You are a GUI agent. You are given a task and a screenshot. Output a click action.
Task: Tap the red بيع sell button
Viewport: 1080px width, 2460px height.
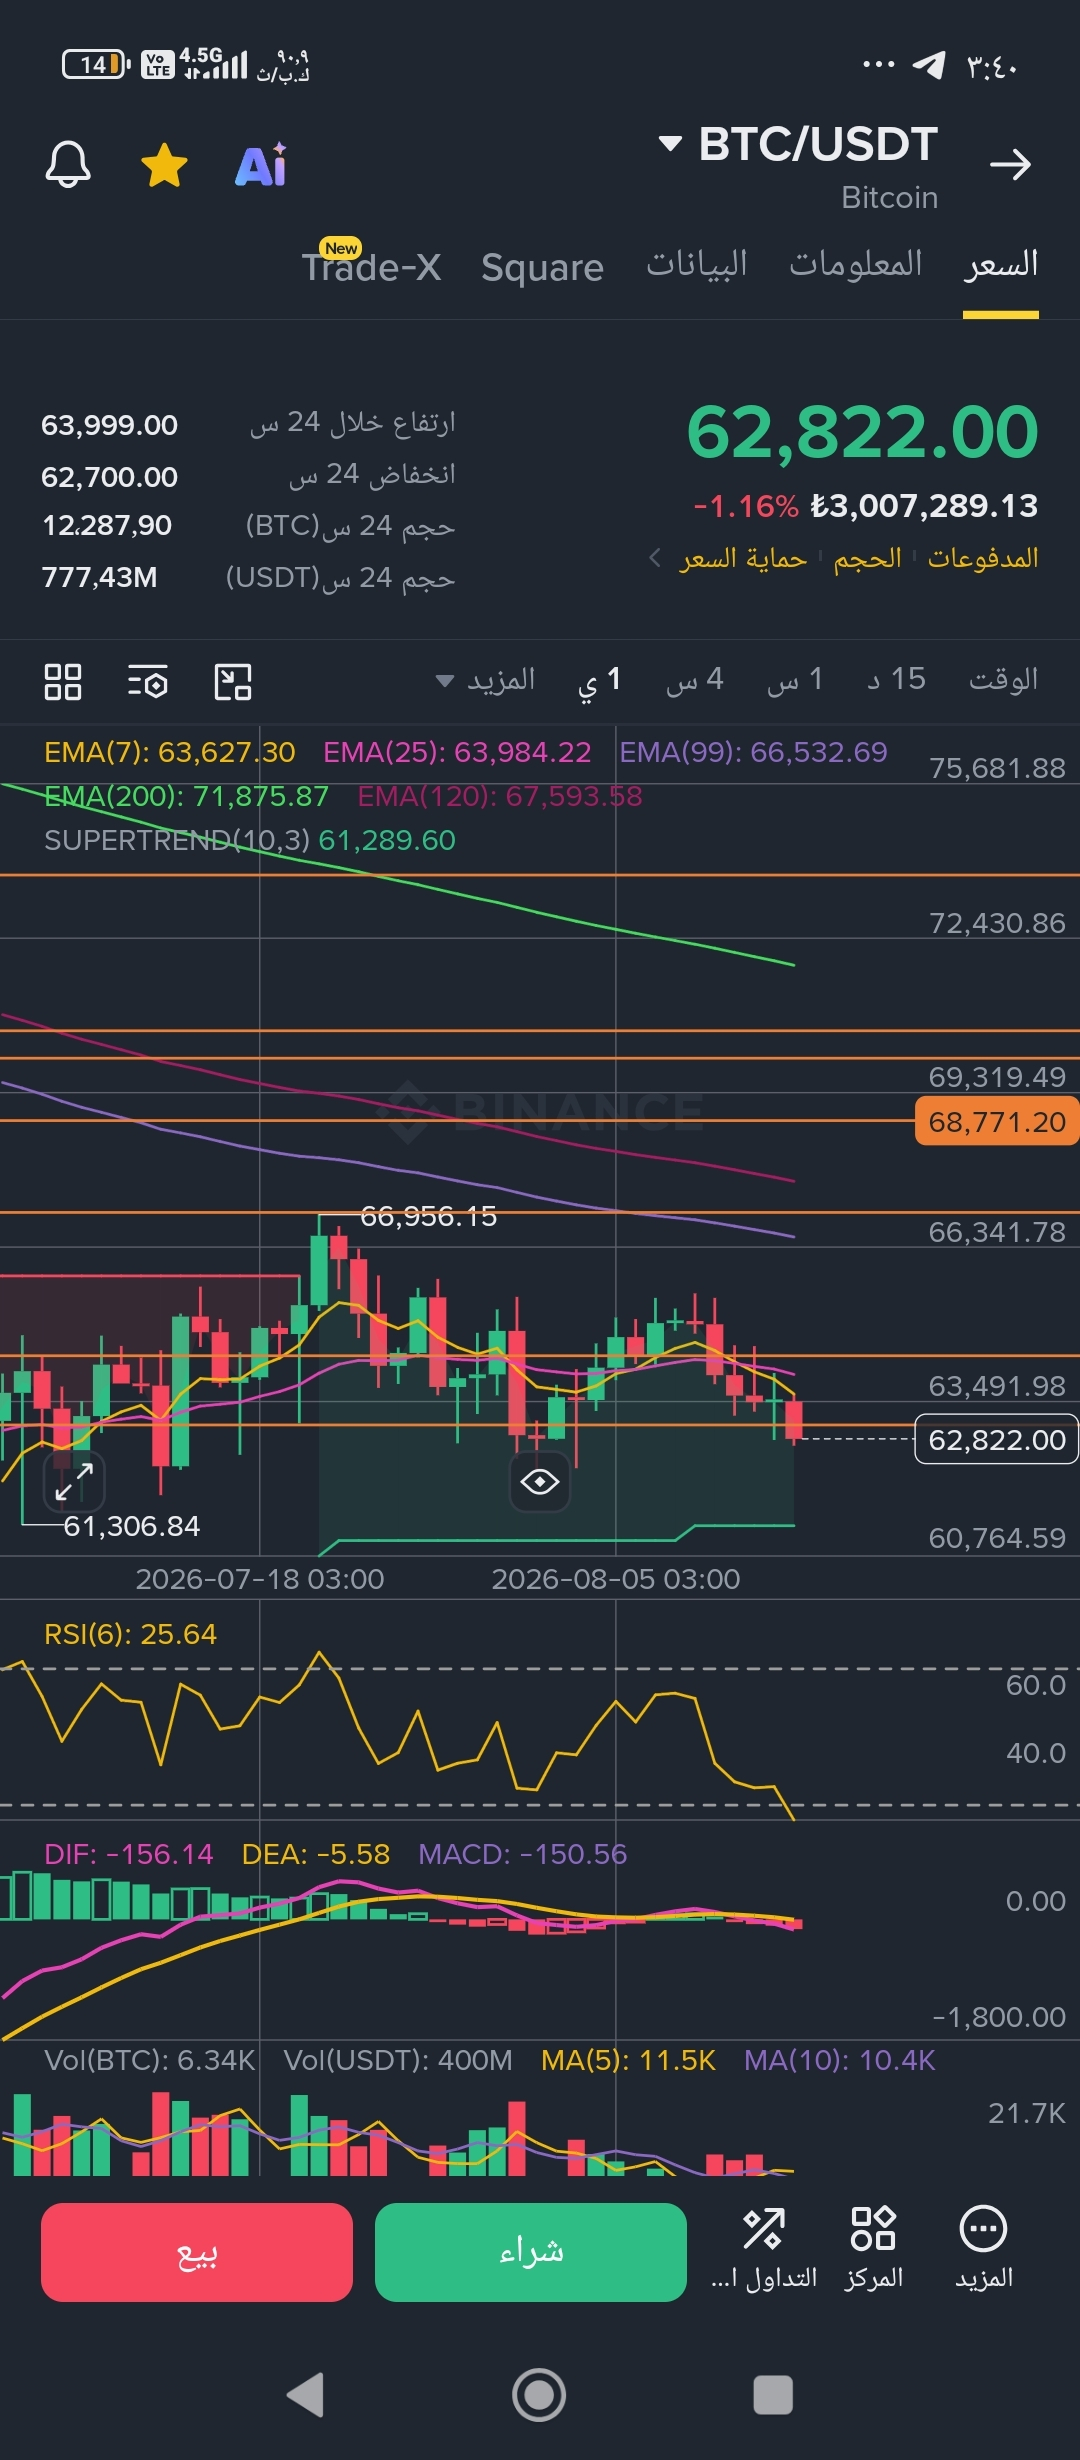click(197, 2252)
